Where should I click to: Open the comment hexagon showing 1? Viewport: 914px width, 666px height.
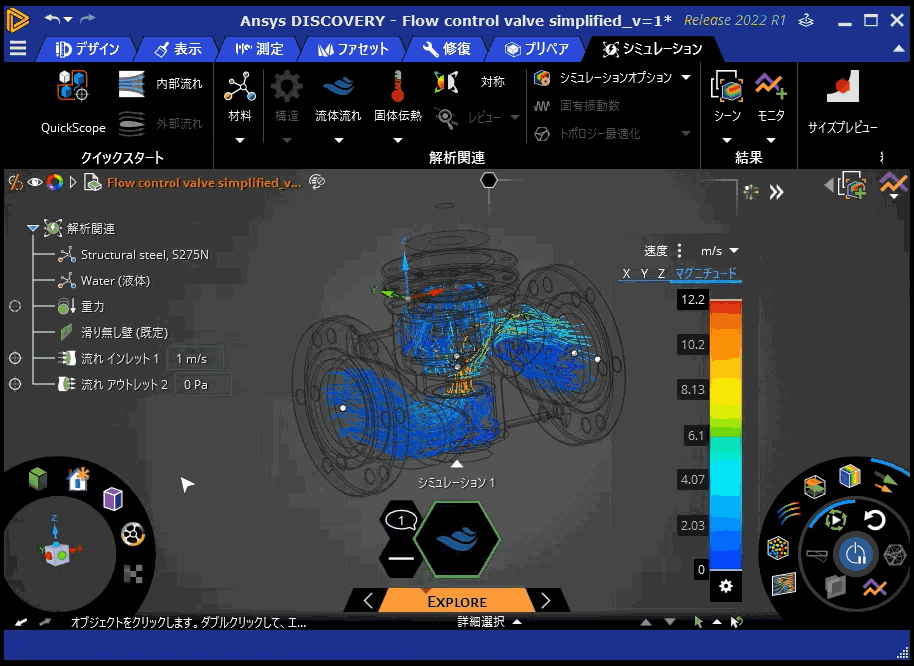[x=400, y=520]
